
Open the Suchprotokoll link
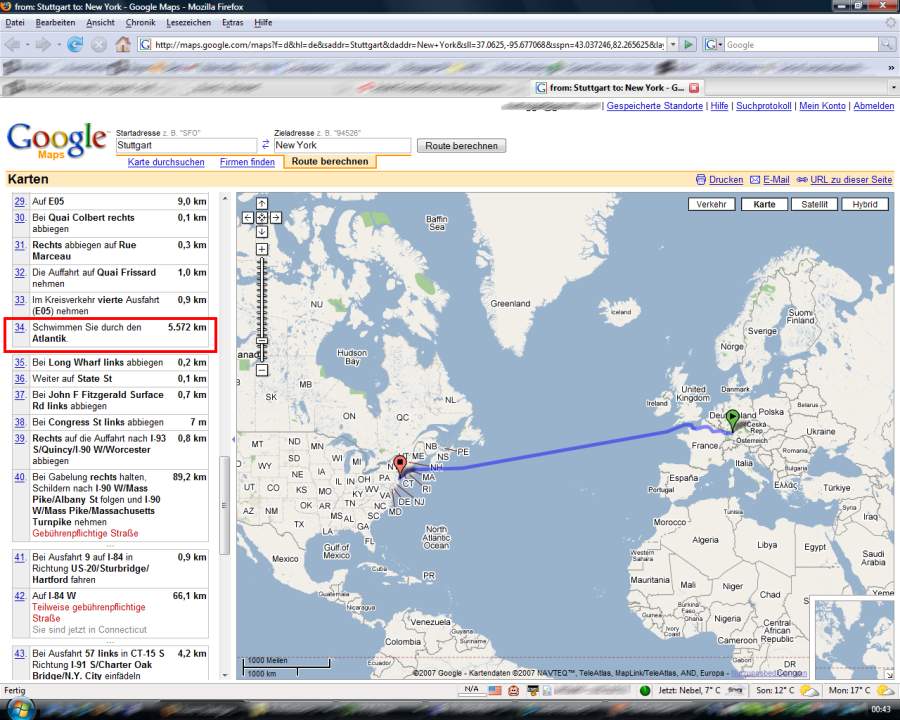(763, 106)
